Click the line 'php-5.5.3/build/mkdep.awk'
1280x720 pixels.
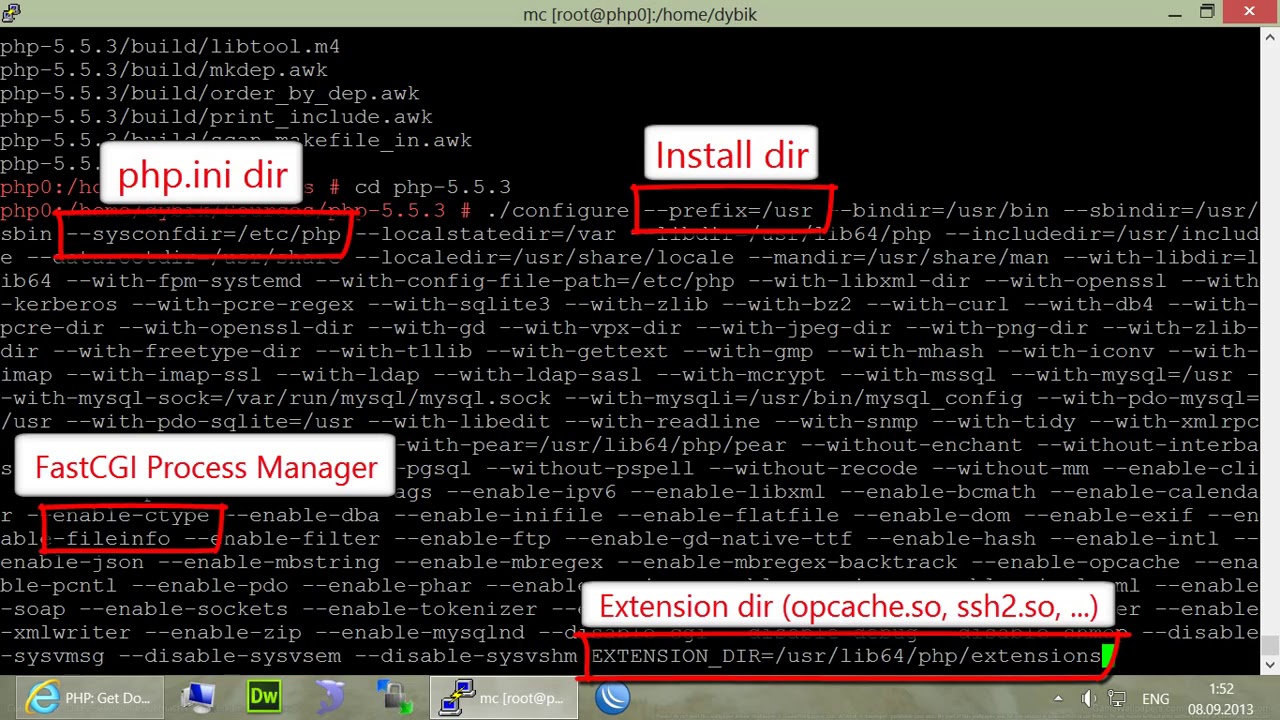pos(164,70)
